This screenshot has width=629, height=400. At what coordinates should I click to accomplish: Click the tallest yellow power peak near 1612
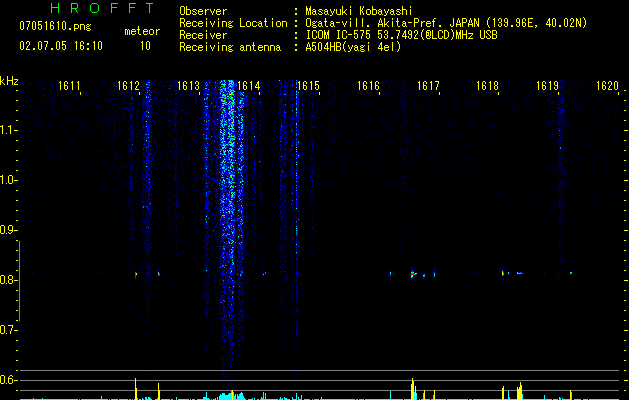[x=136, y=388]
